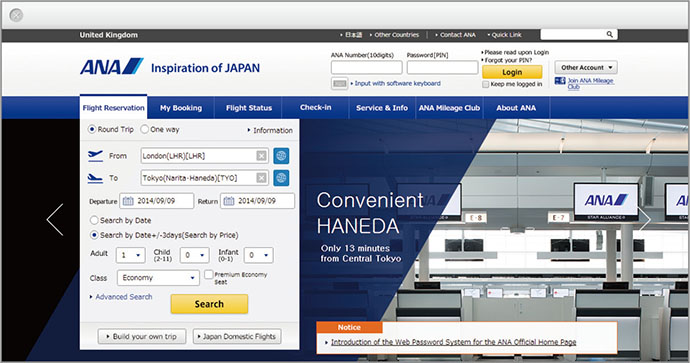Show previous banner slide with left arrow
The height and width of the screenshot is (363, 690).
tap(55, 220)
